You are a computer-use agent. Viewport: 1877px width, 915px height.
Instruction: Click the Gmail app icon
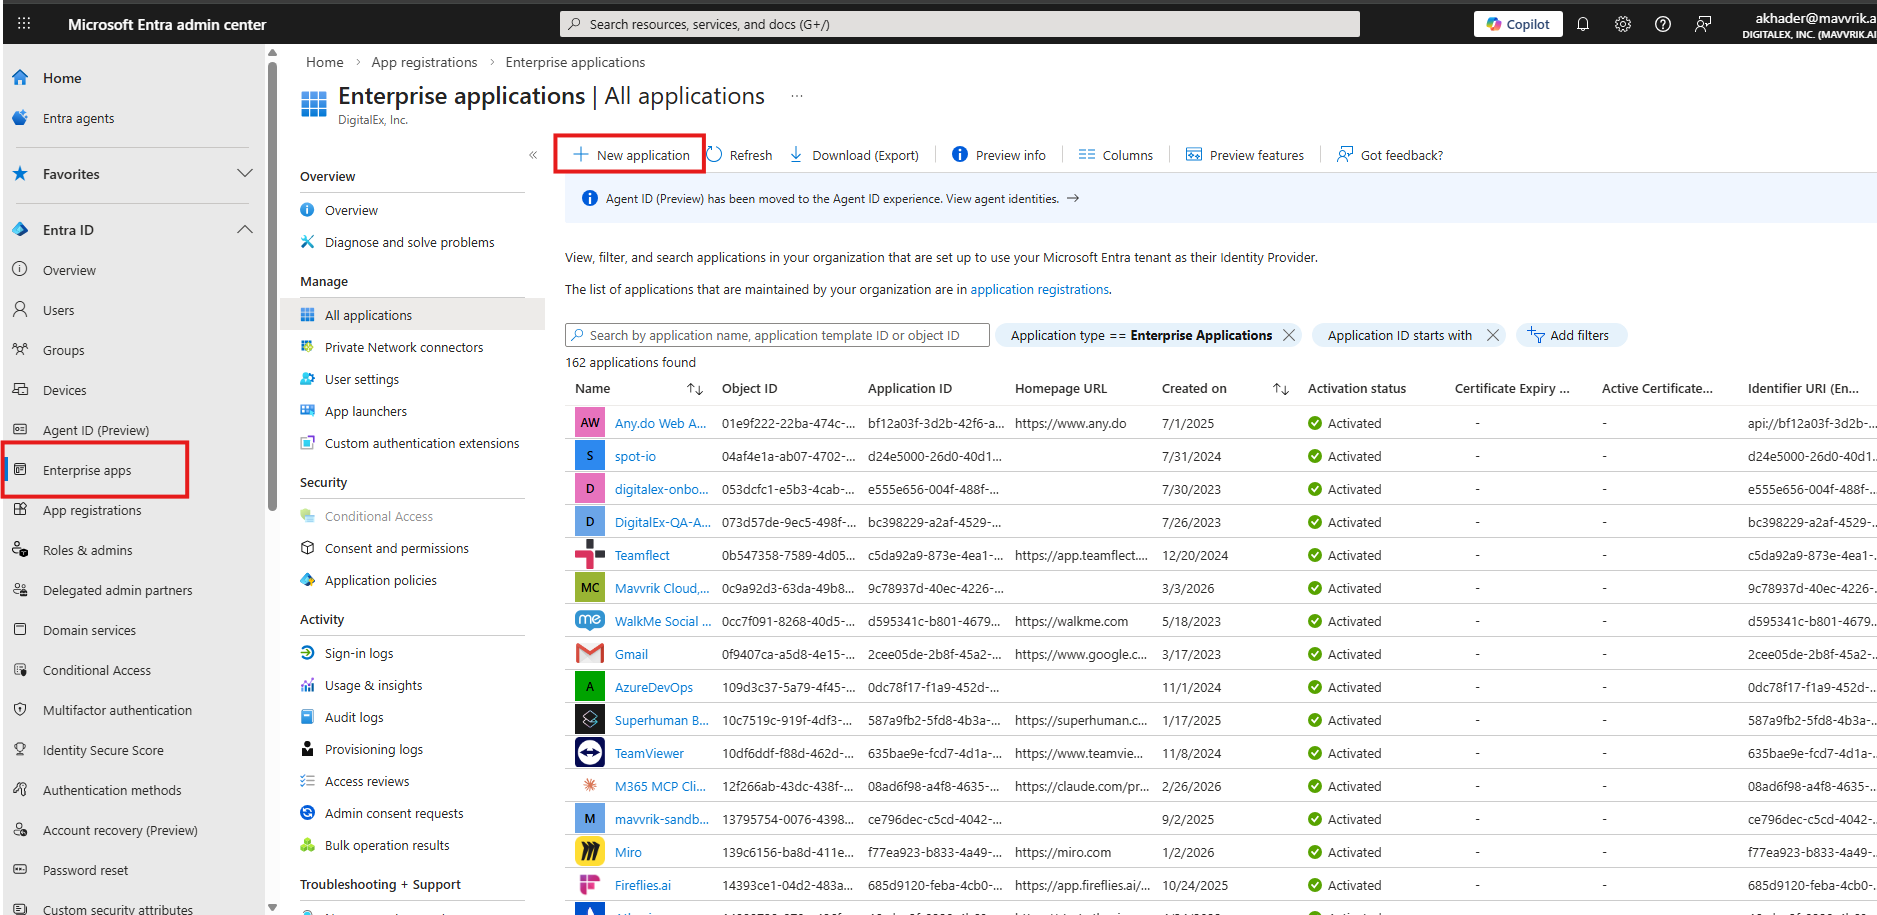click(590, 654)
